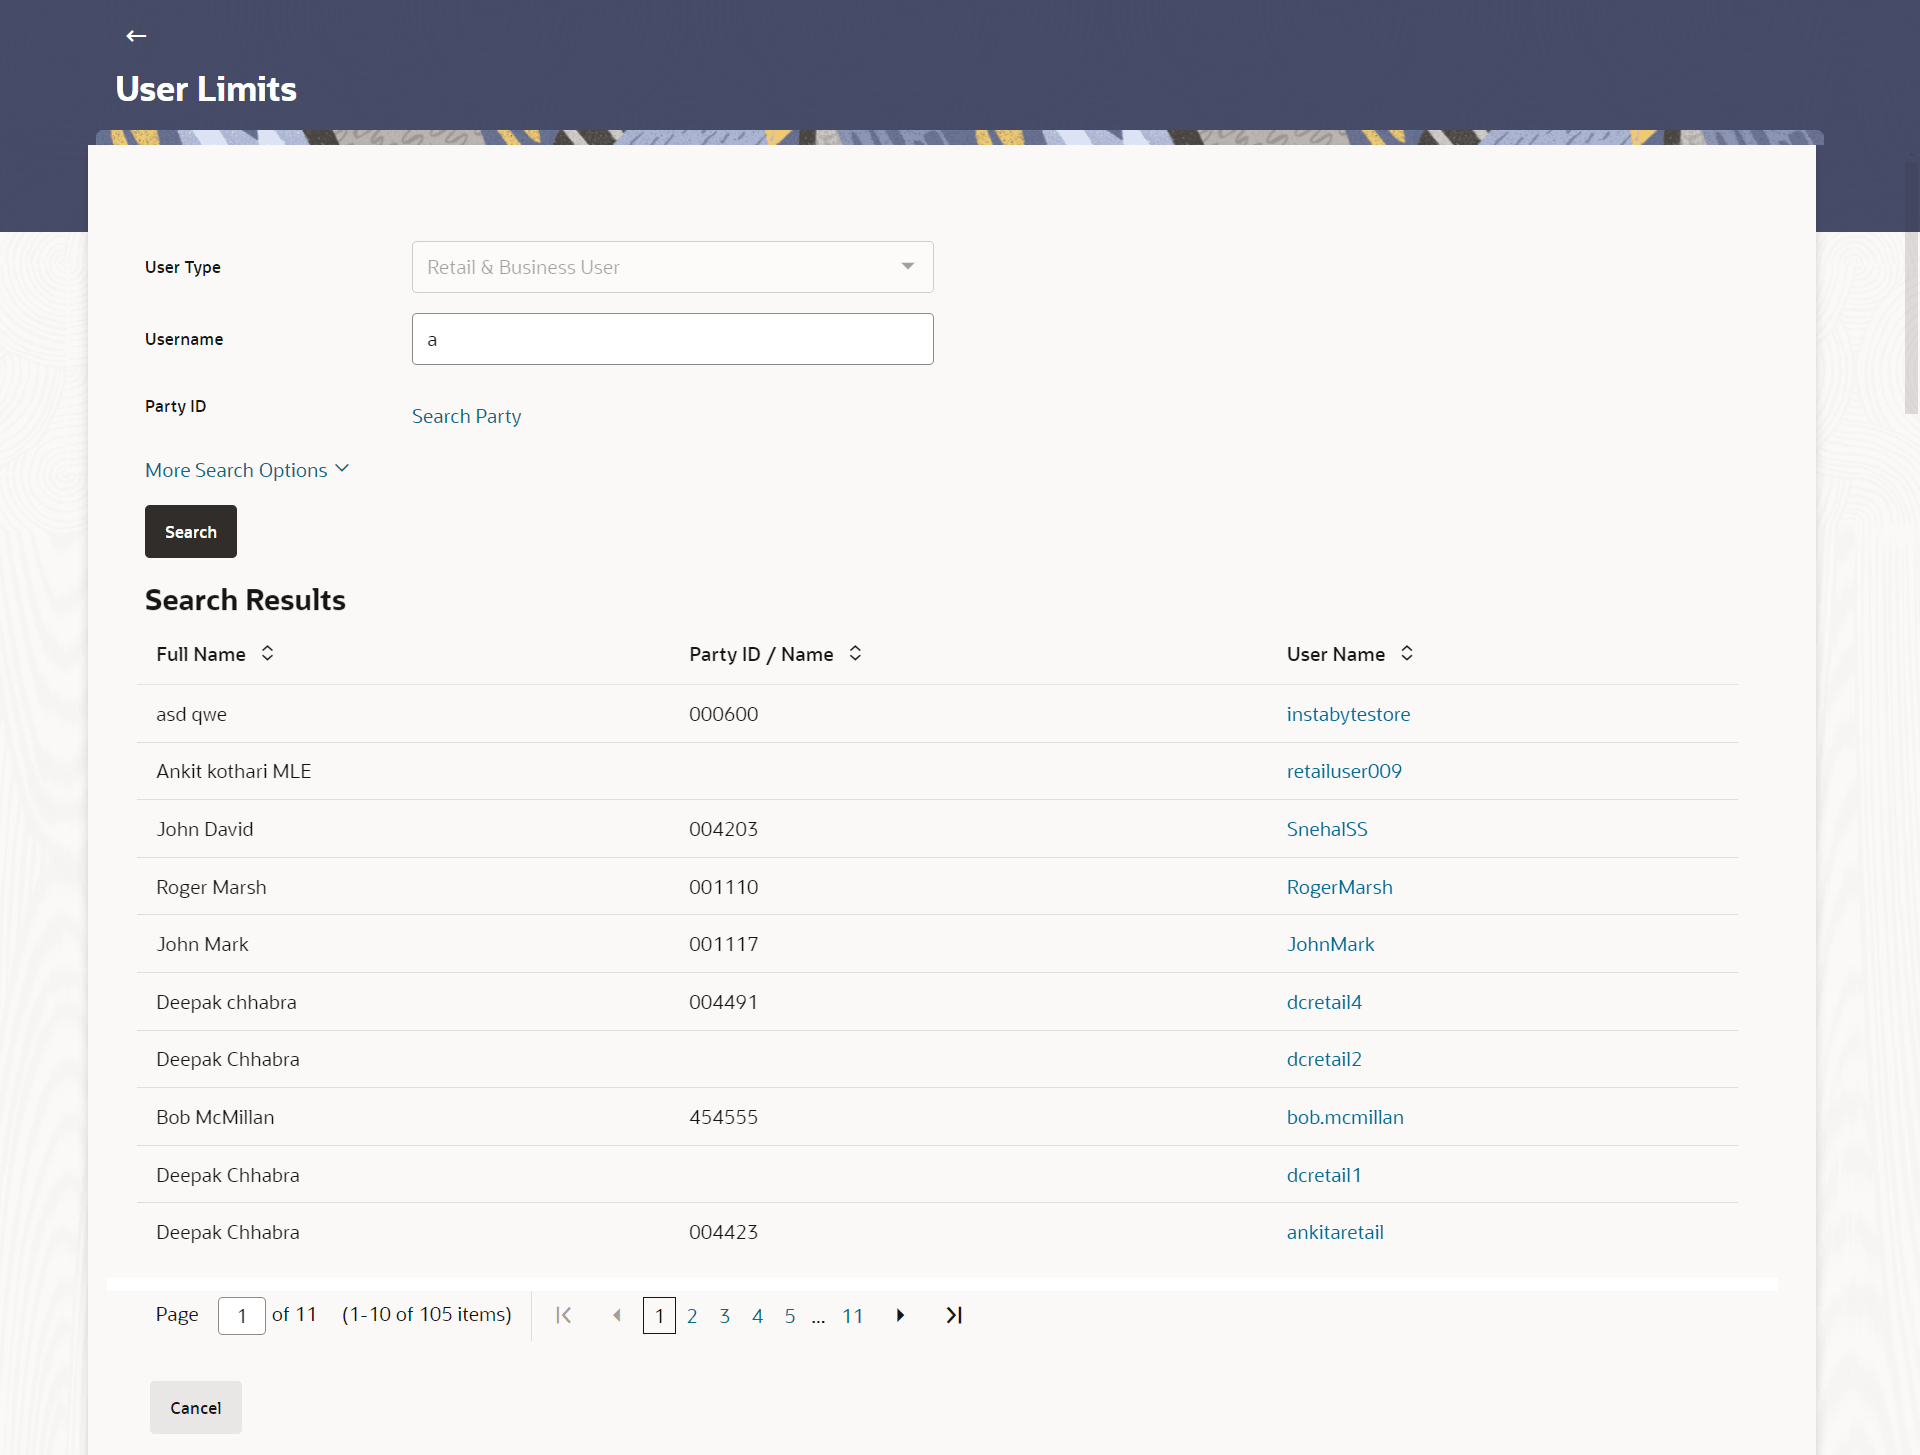Sort results by User Name column
Image resolution: width=1920 pixels, height=1455 pixels.
pyautogui.click(x=1406, y=654)
